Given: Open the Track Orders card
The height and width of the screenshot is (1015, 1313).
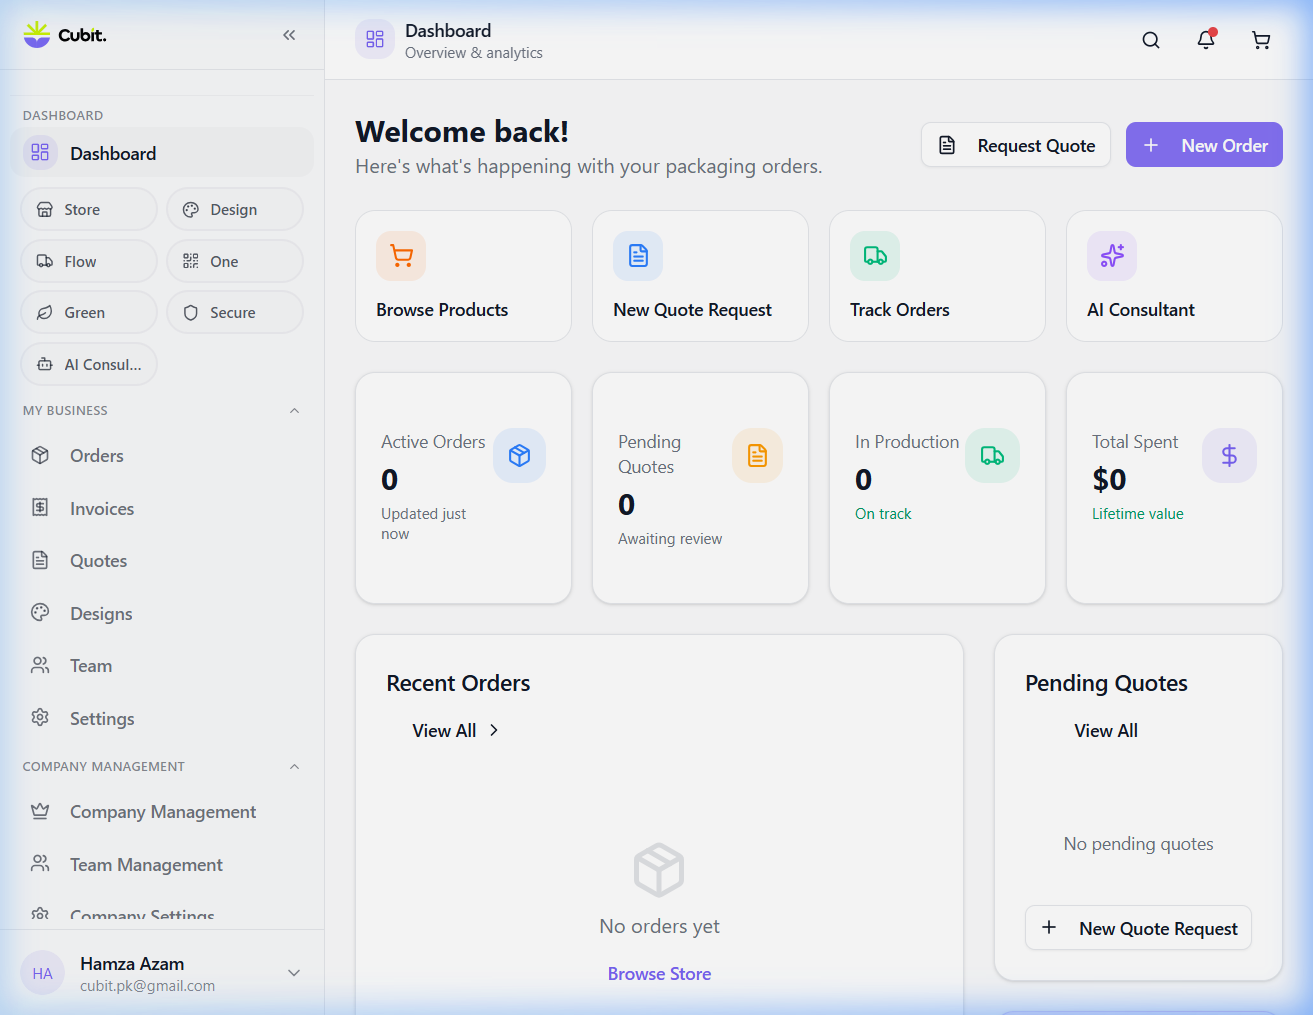Looking at the screenshot, I should 937,276.
